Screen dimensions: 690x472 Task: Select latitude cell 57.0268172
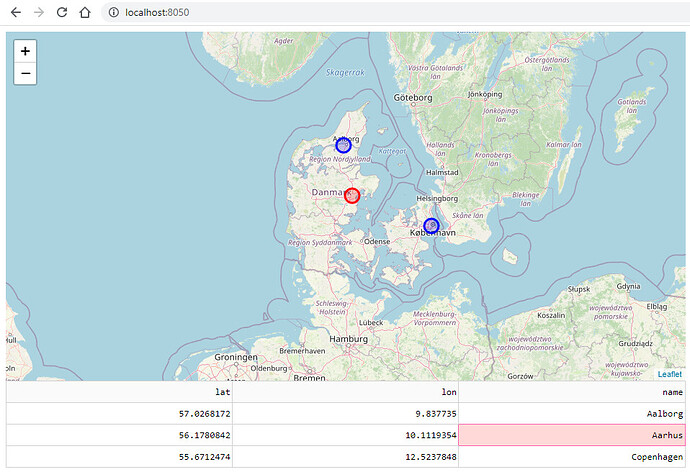[119, 413]
